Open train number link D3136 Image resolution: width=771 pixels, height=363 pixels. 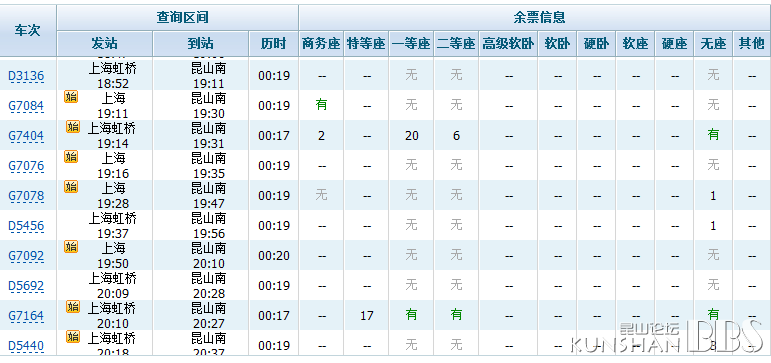pyautogui.click(x=26, y=76)
